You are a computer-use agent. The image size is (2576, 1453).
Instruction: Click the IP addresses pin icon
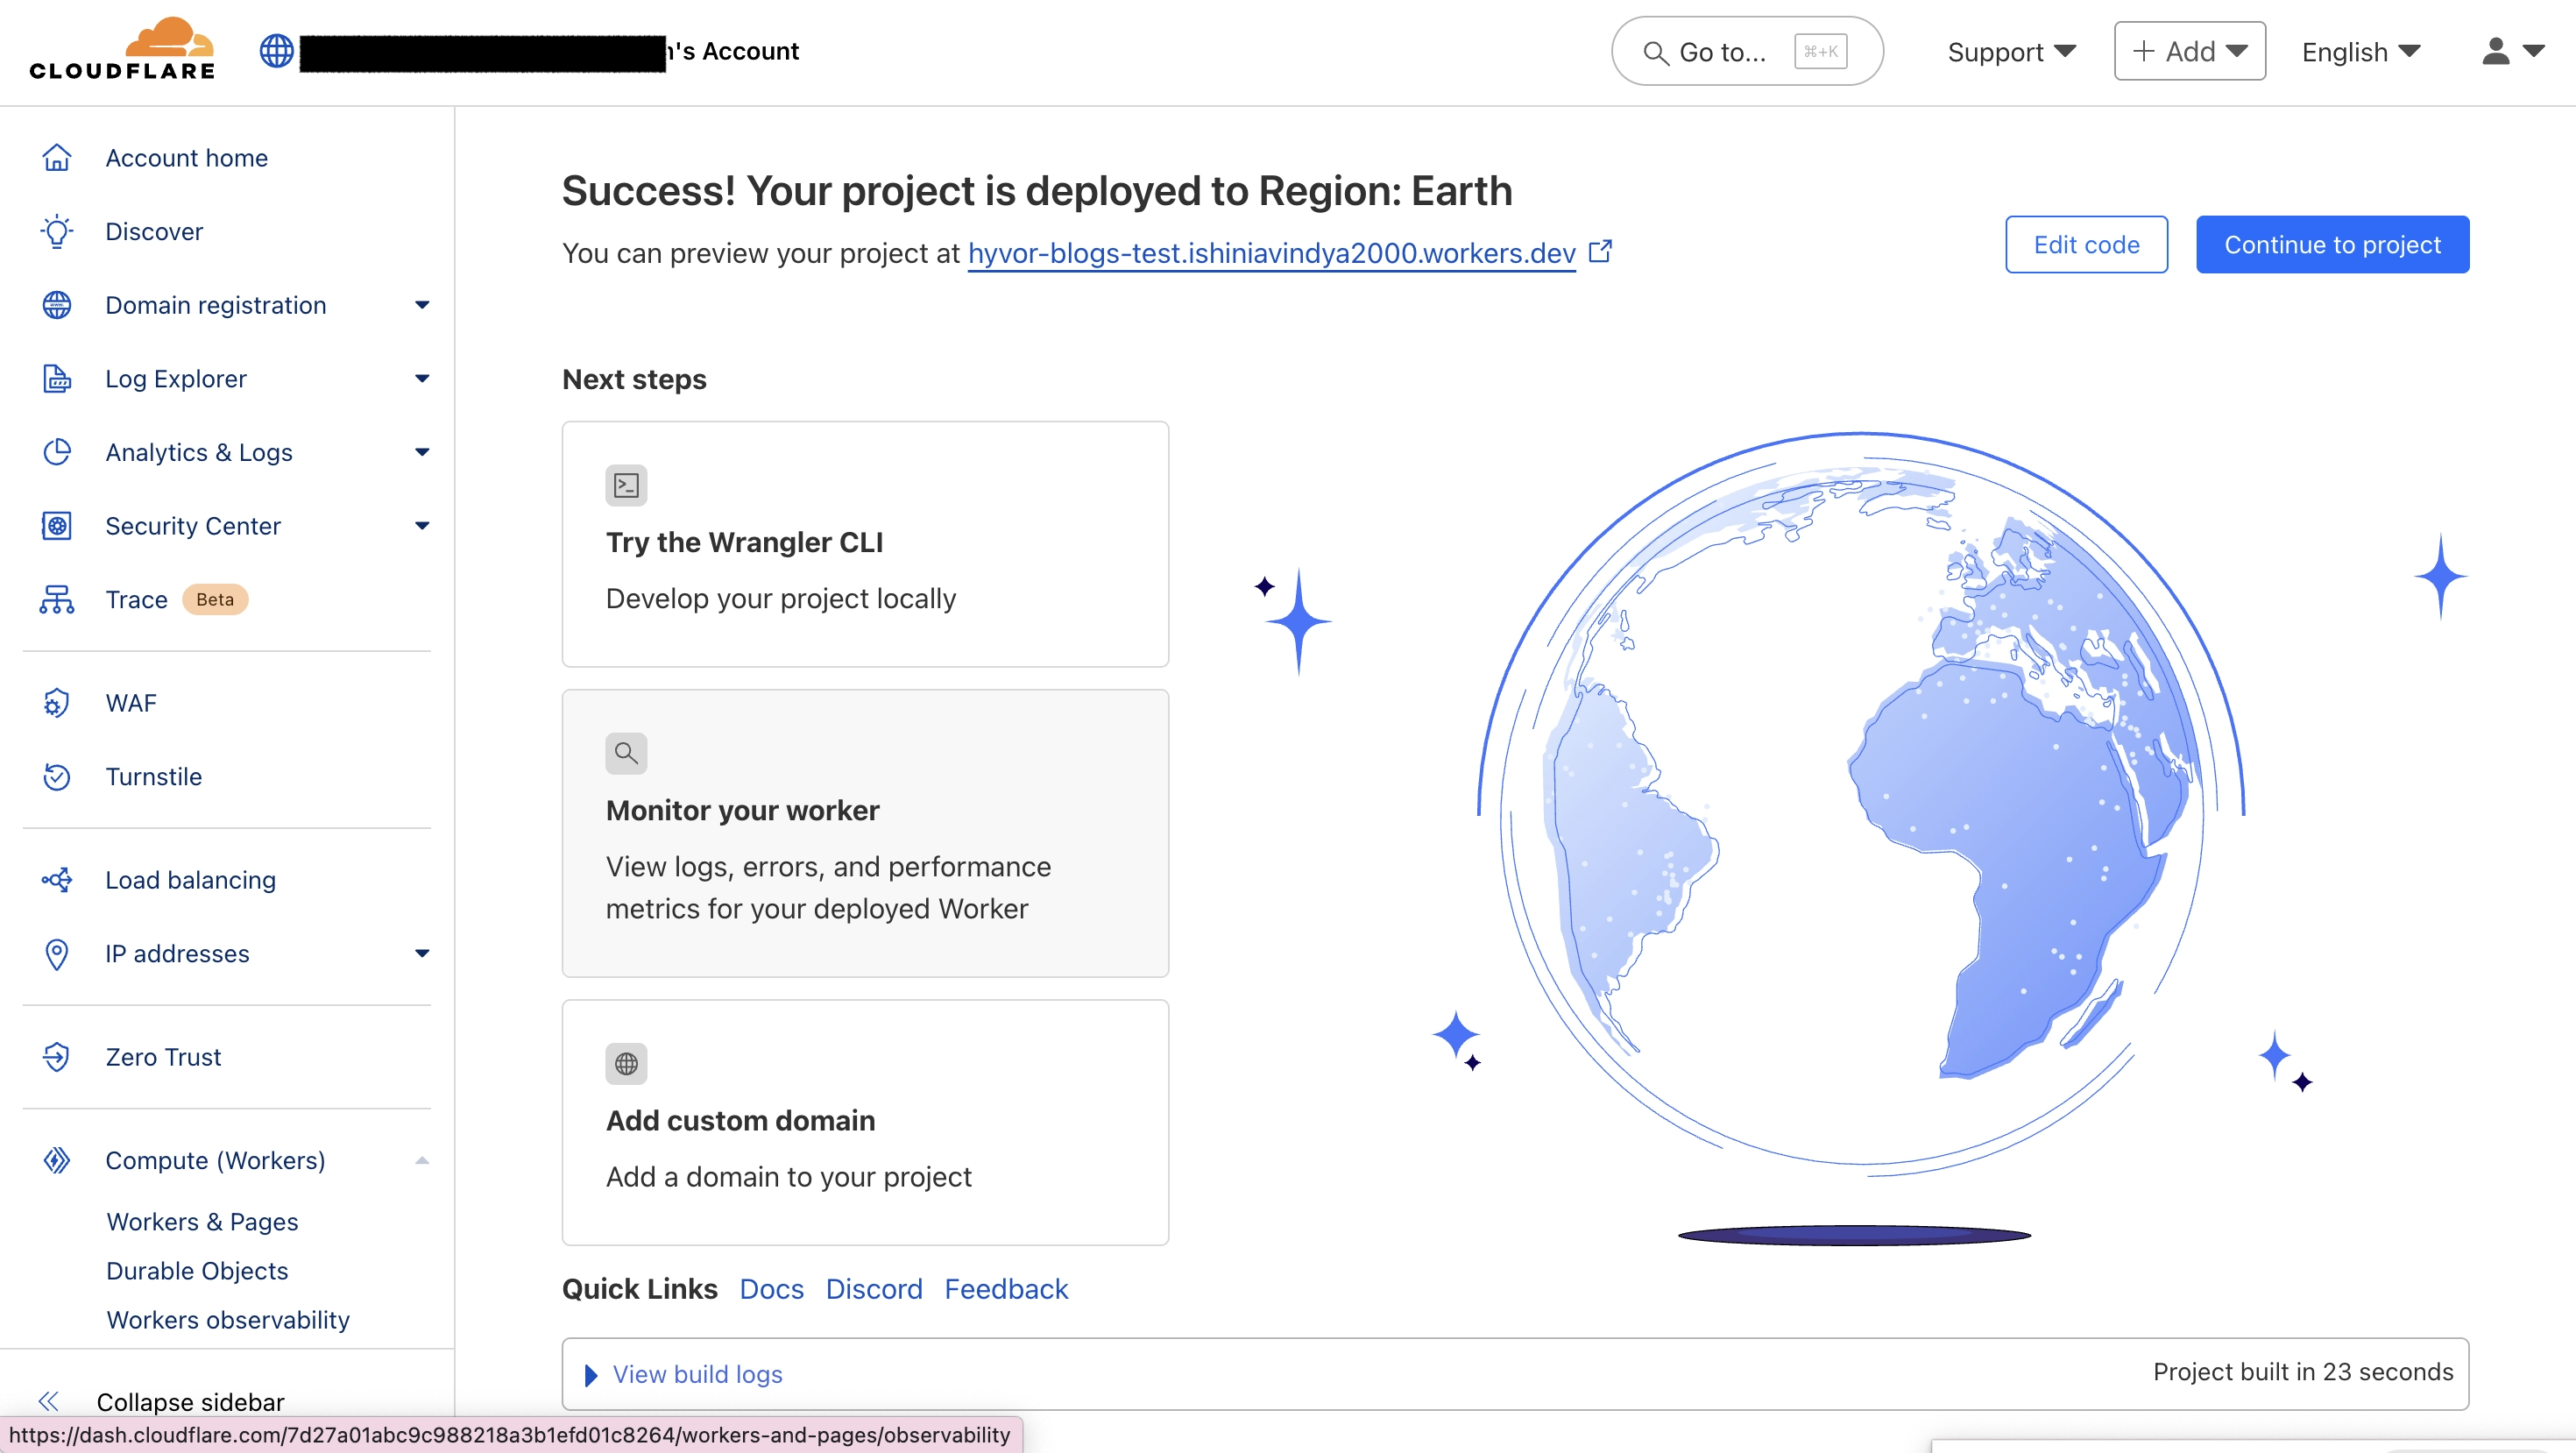57,954
